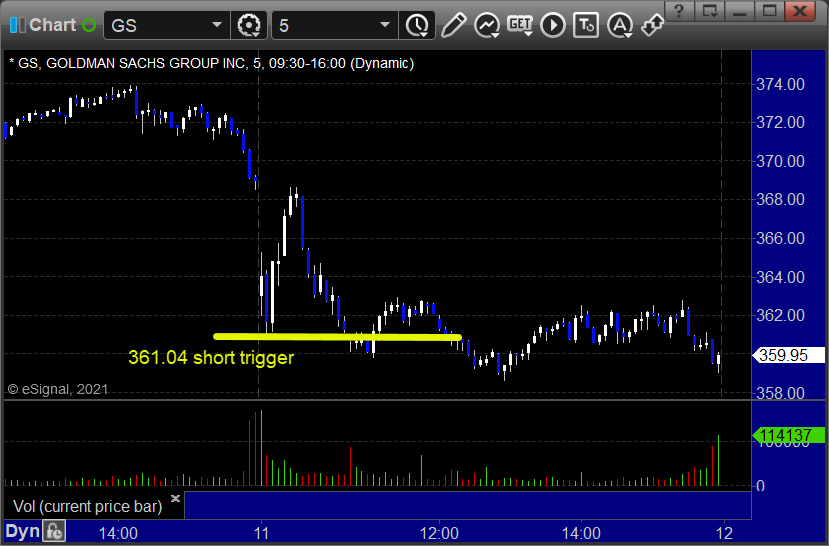
Task: Open the gear symbol settings menu
Action: 248,25
